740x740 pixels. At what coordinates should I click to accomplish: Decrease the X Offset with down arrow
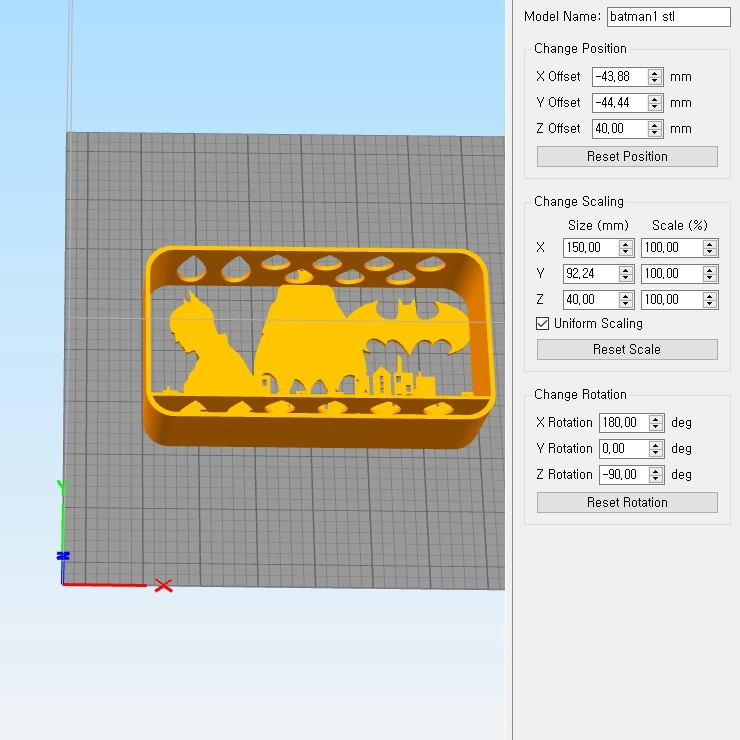point(655,81)
